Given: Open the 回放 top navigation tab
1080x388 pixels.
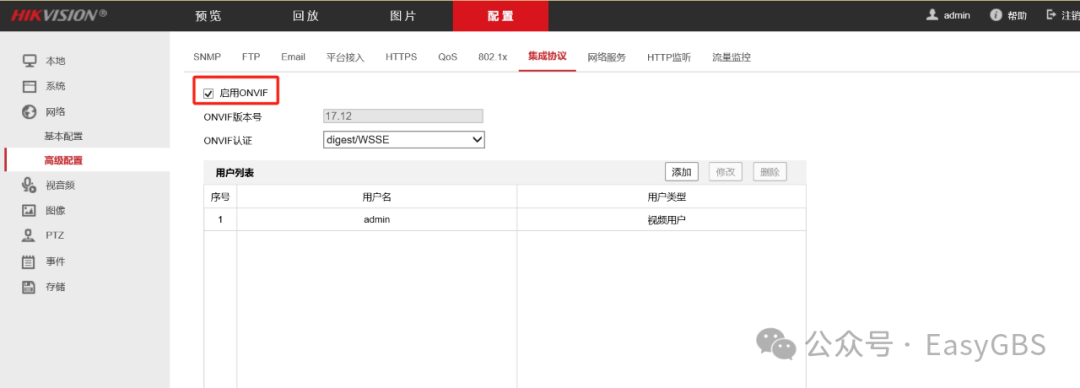Looking at the screenshot, I should [306, 16].
